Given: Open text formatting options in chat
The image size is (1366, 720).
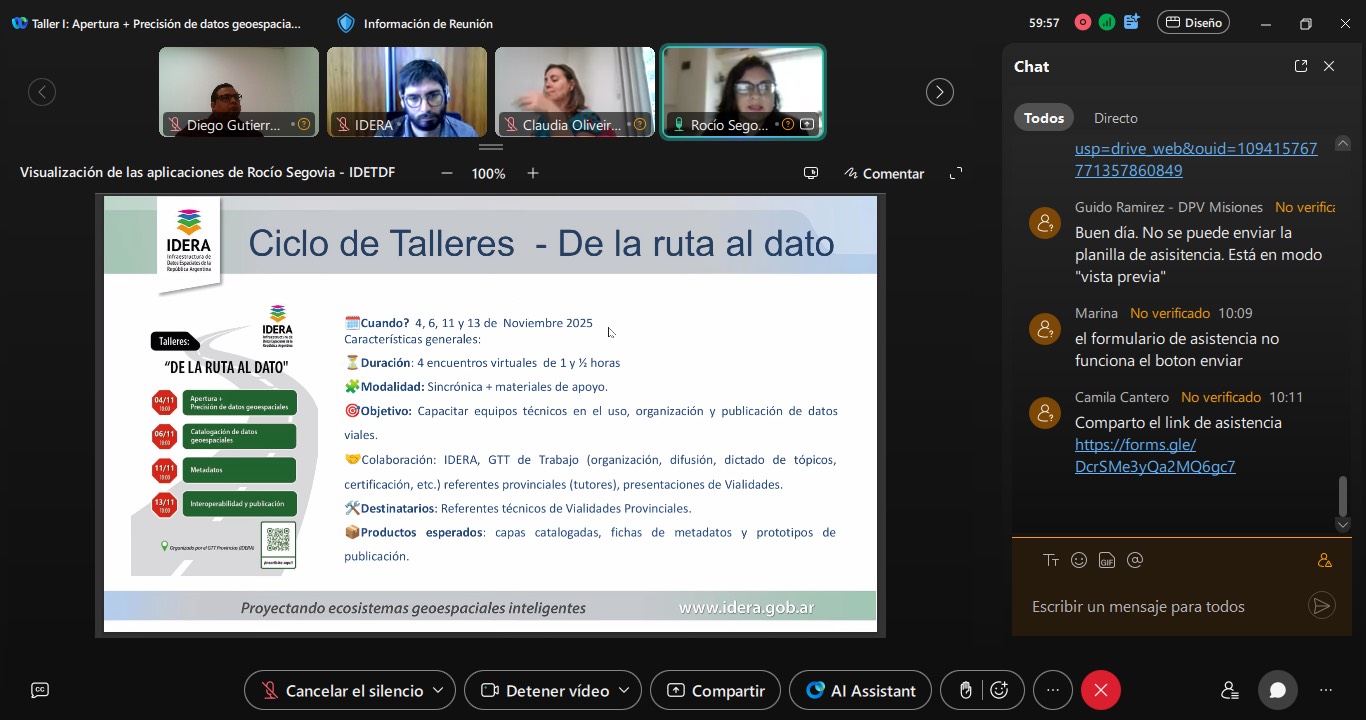Looking at the screenshot, I should coord(1051,560).
